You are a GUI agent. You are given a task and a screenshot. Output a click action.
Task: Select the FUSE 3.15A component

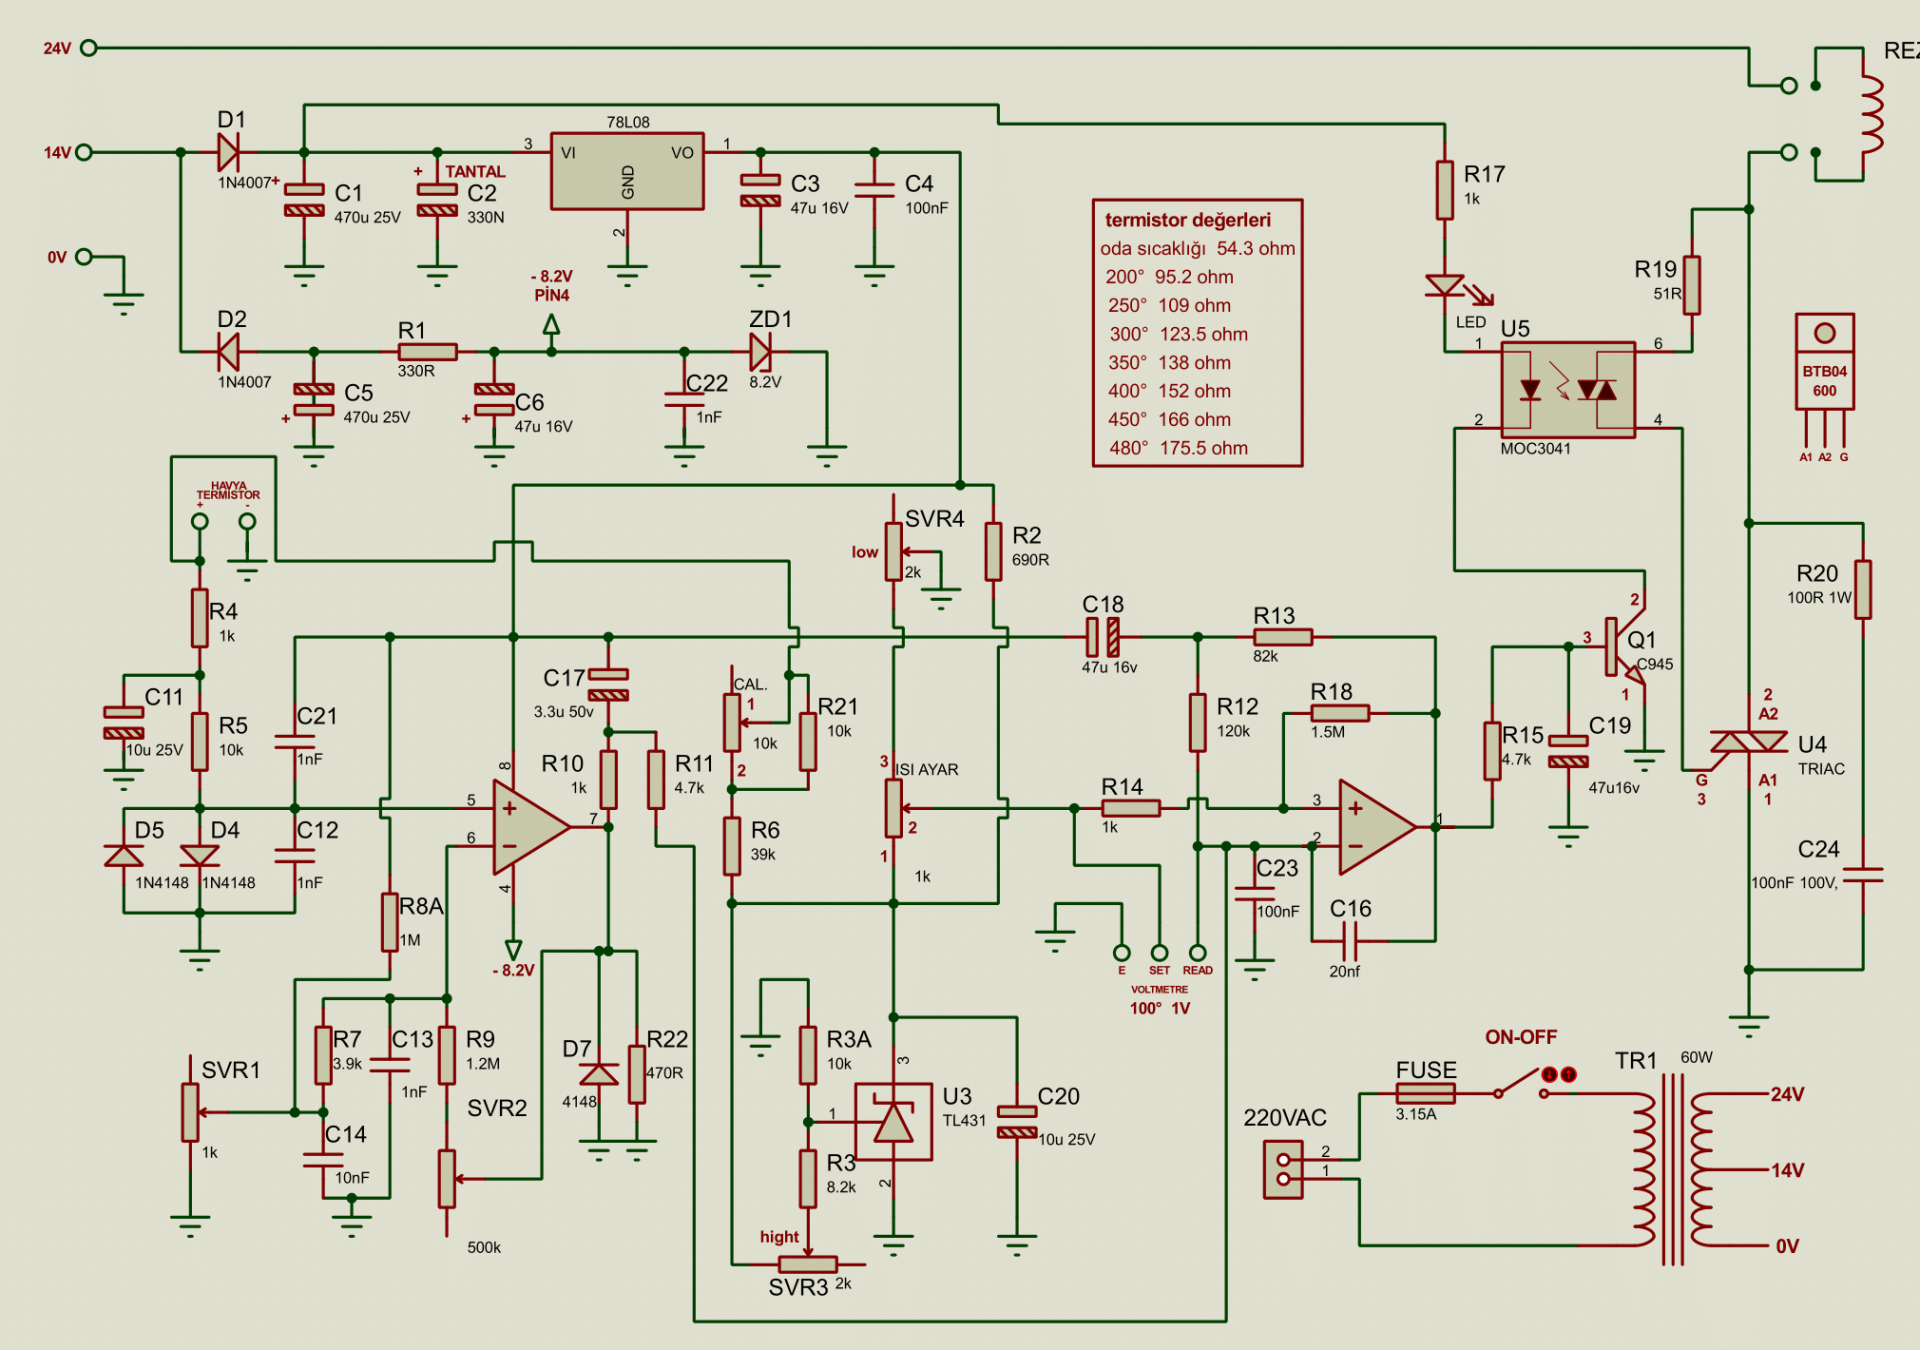pyautogui.click(x=1425, y=1094)
